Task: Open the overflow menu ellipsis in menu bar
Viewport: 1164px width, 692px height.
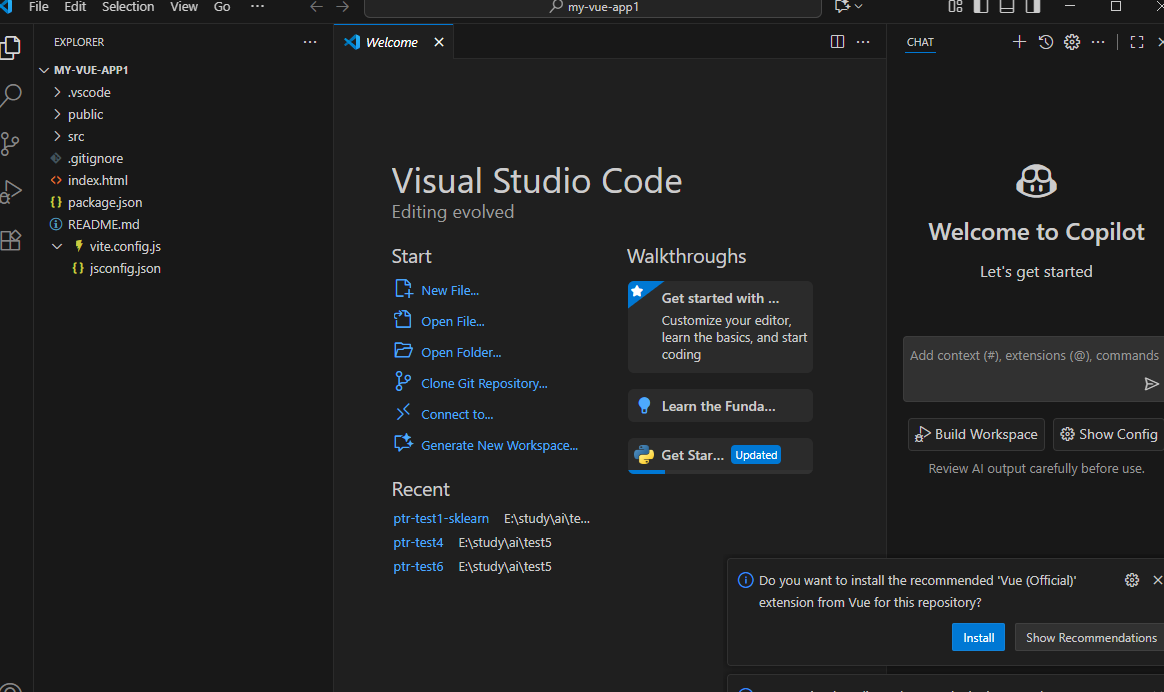Action: click(x=258, y=7)
